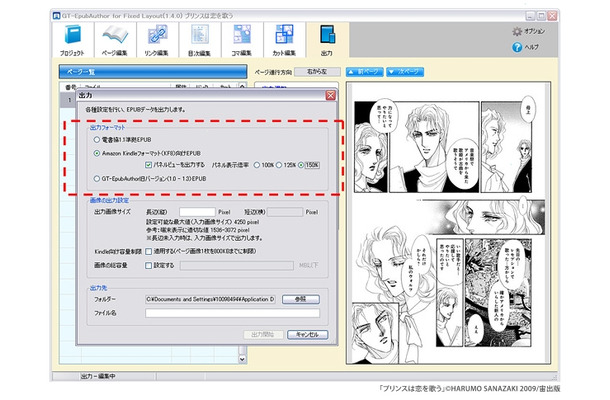610x400 pixels.
Task: Select 電書協1.1準拠EPUB format radio button
Action: pyautogui.click(x=97, y=139)
